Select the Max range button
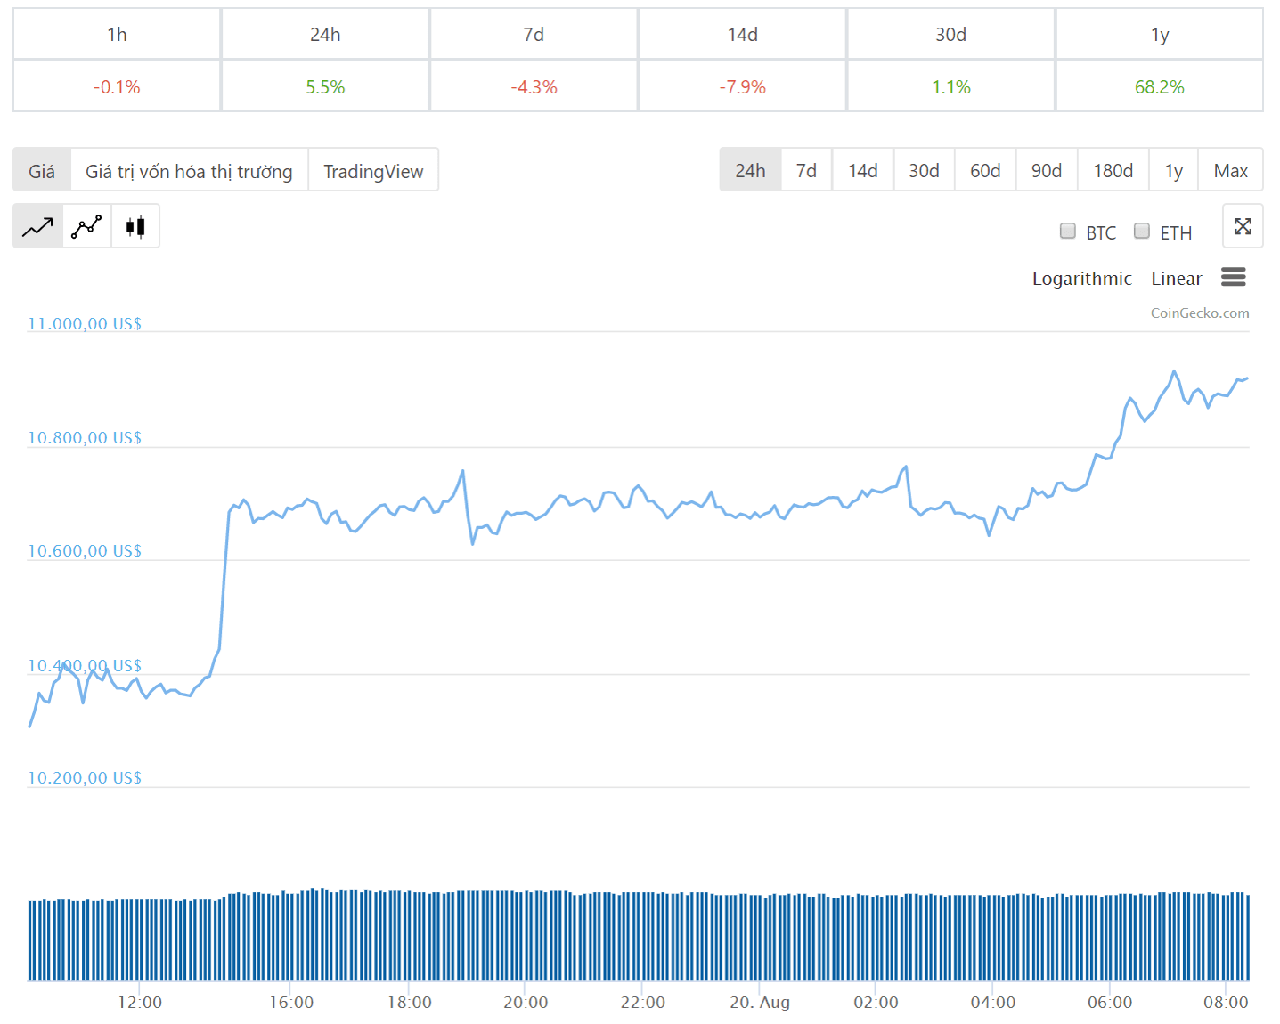Image resolution: width=1280 pixels, height=1024 pixels. (x=1231, y=170)
